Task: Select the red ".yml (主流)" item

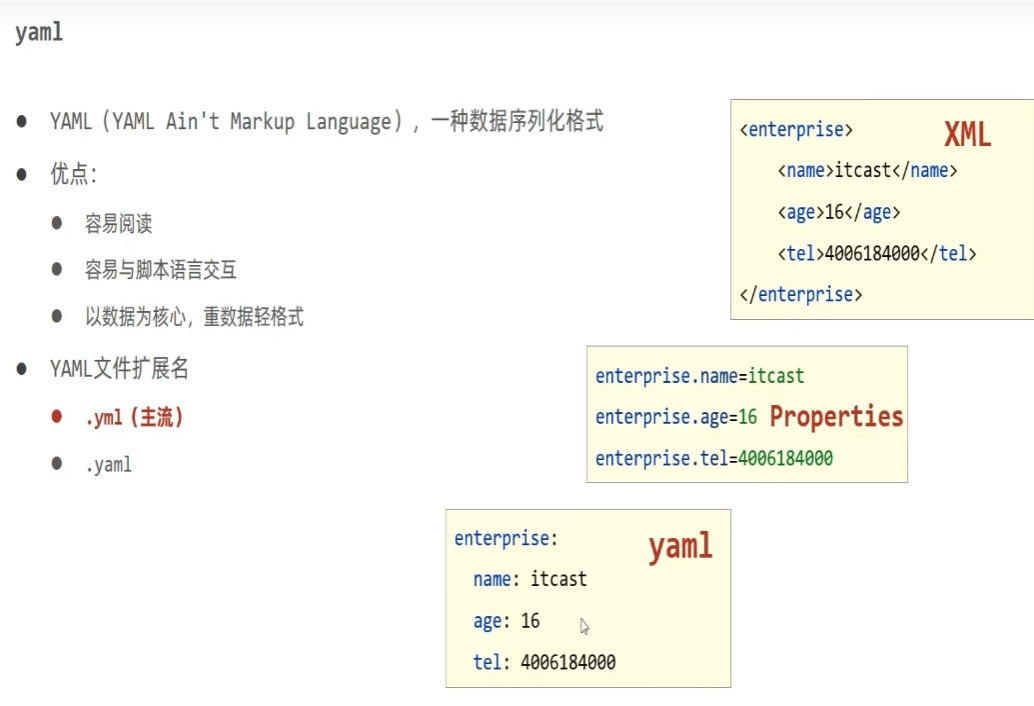Action: tap(134, 418)
